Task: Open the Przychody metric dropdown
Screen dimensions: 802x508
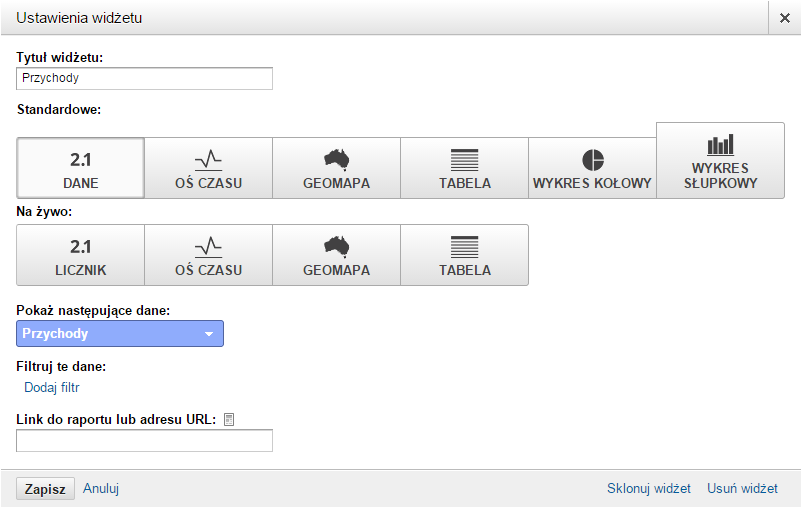Action: 120,334
